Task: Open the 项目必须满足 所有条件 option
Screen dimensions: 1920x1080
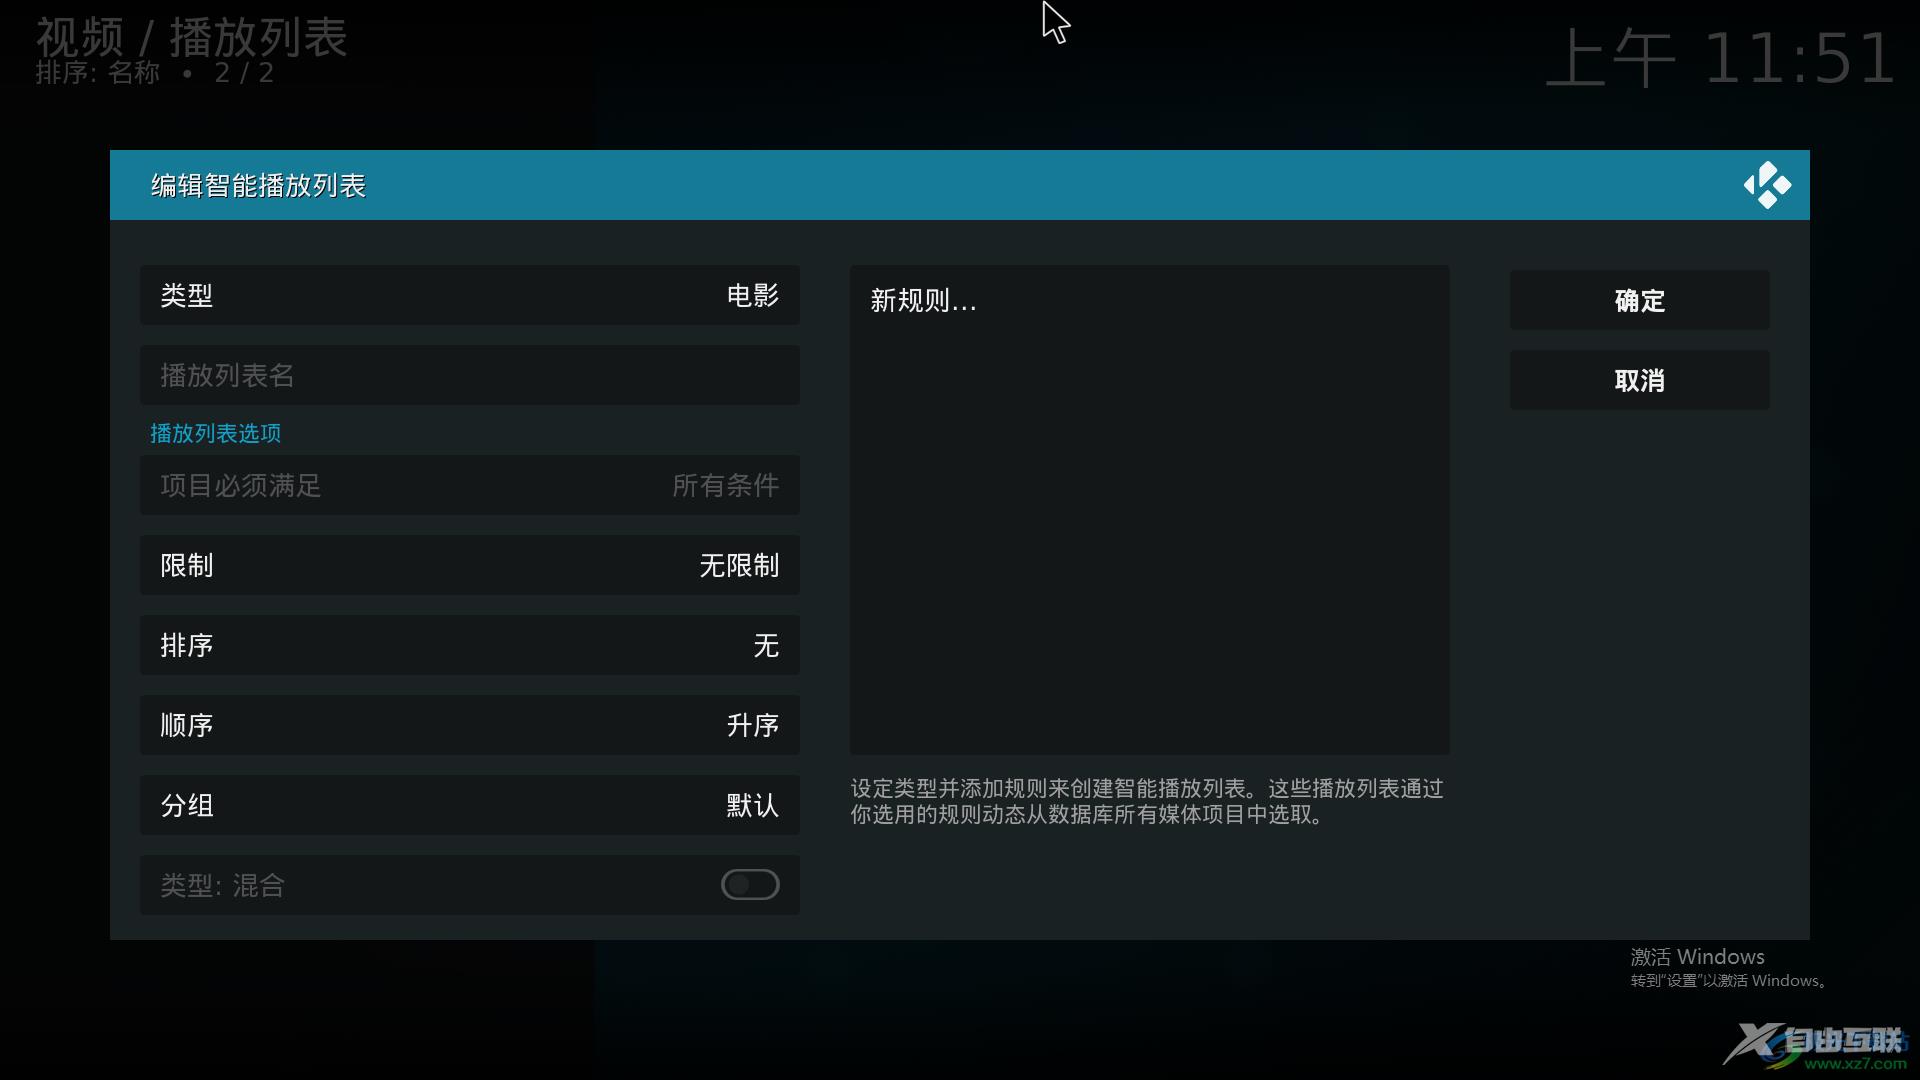Action: tap(470, 485)
